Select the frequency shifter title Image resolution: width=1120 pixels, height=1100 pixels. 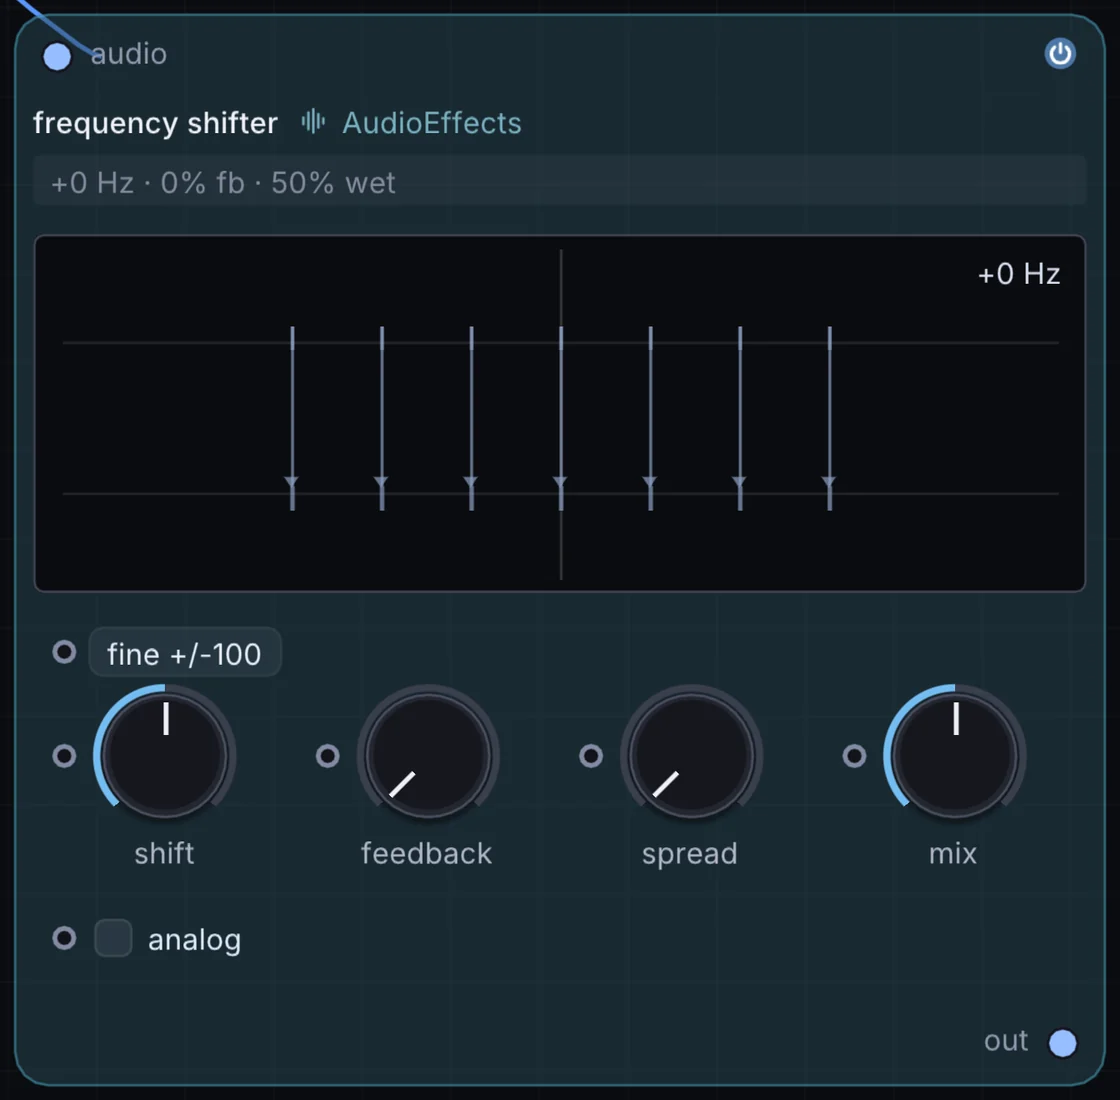(156, 123)
